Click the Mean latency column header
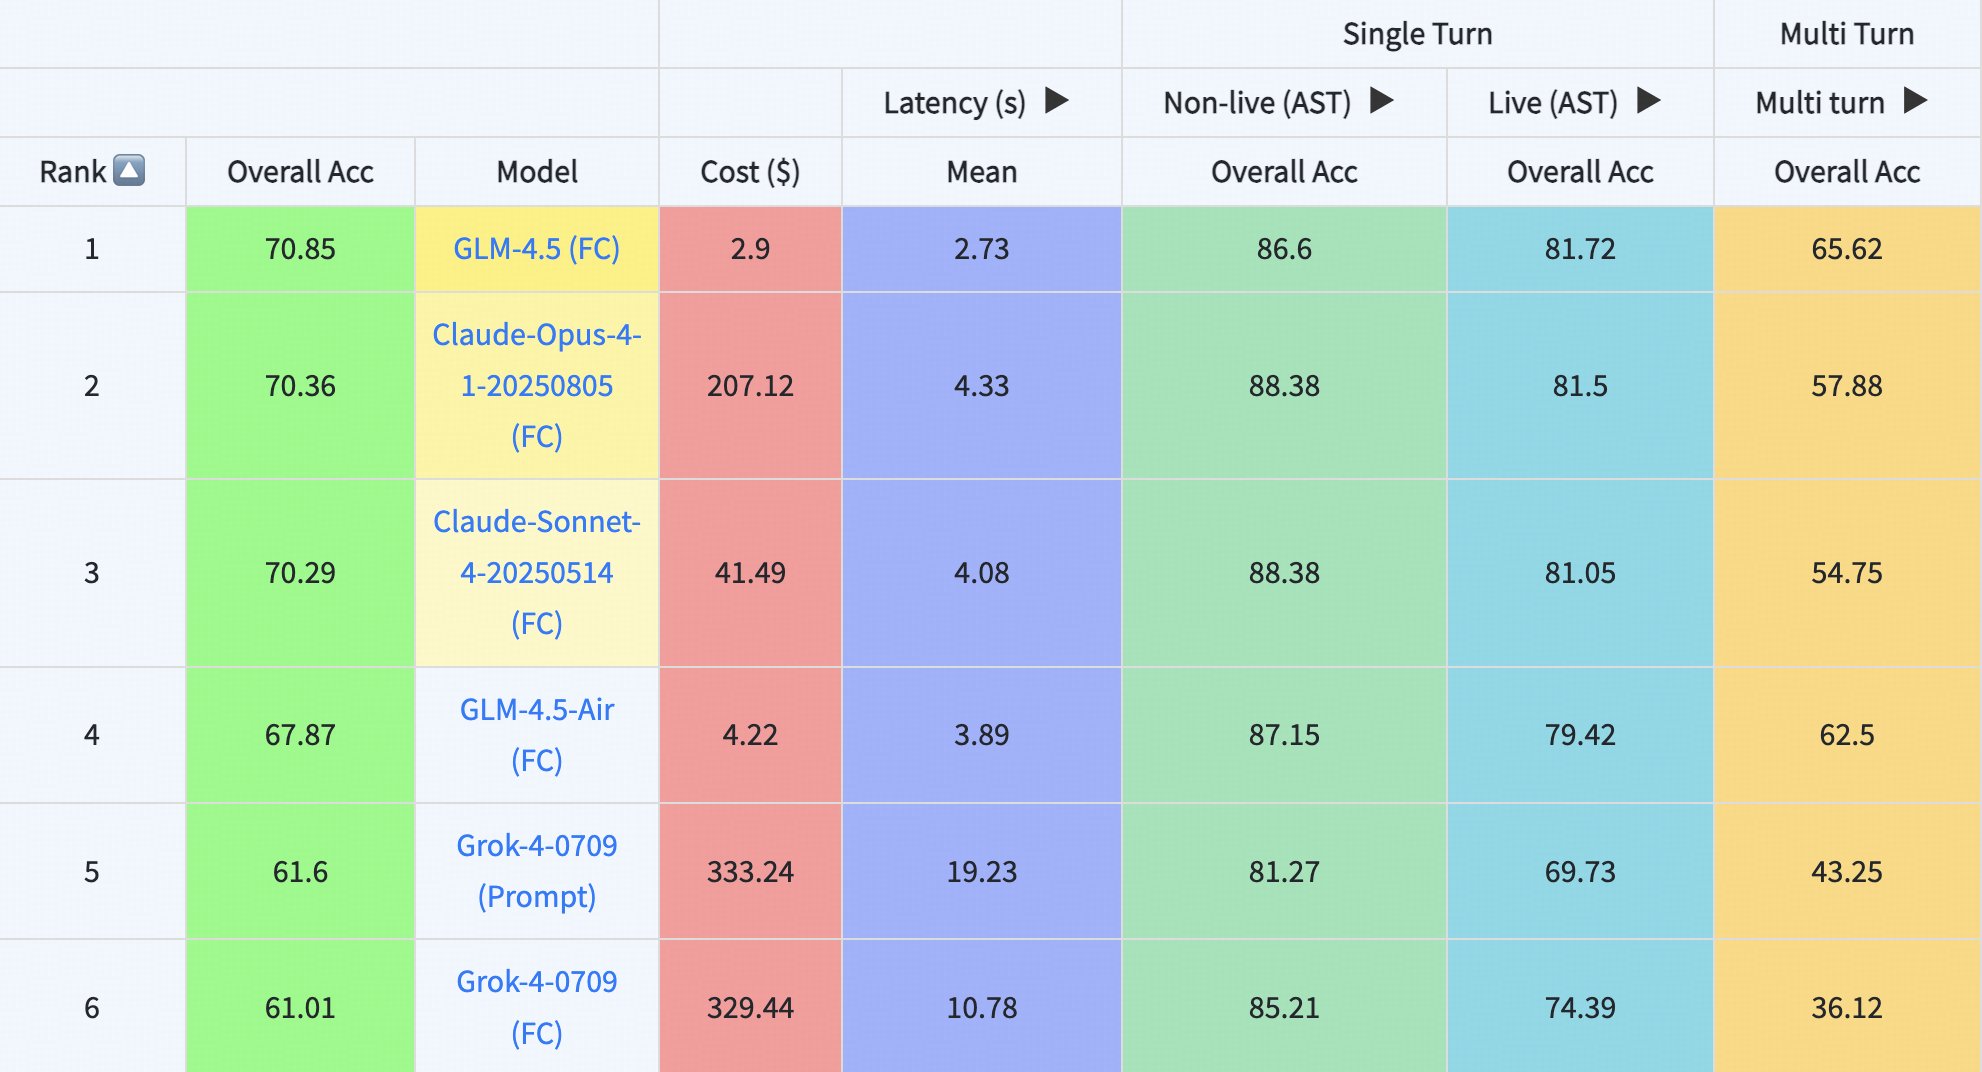The width and height of the screenshot is (1982, 1072). click(x=982, y=171)
